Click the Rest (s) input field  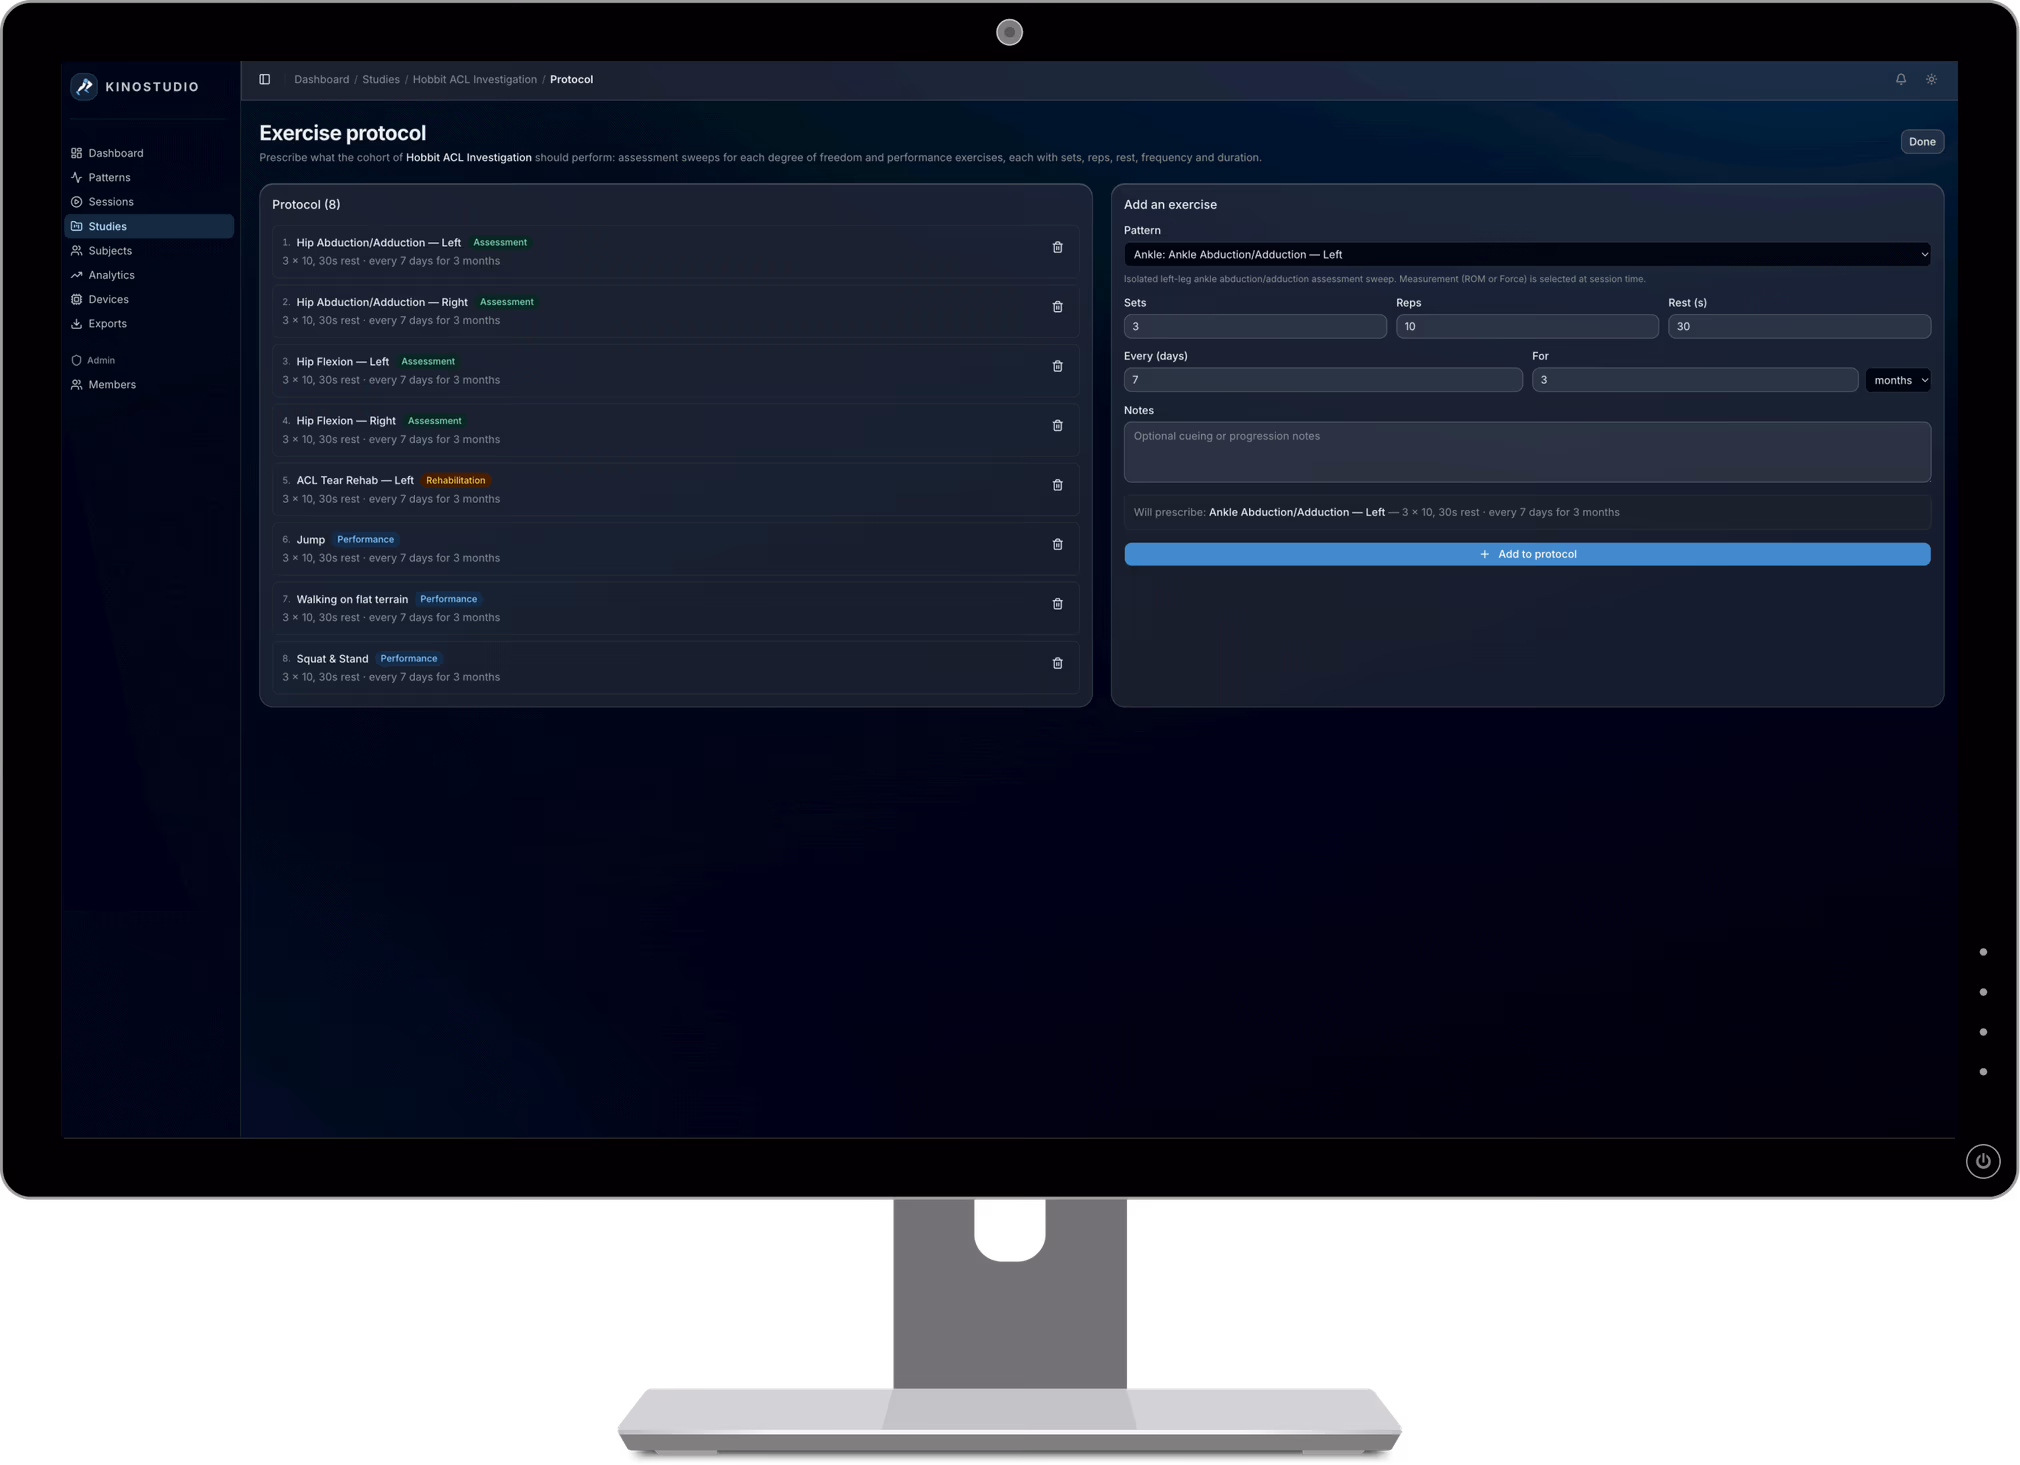tap(1799, 326)
